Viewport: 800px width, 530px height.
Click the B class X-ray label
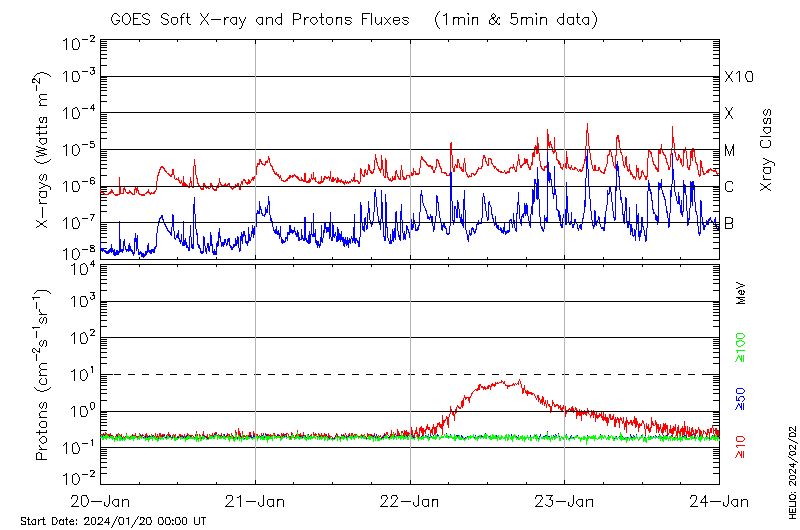click(x=729, y=223)
